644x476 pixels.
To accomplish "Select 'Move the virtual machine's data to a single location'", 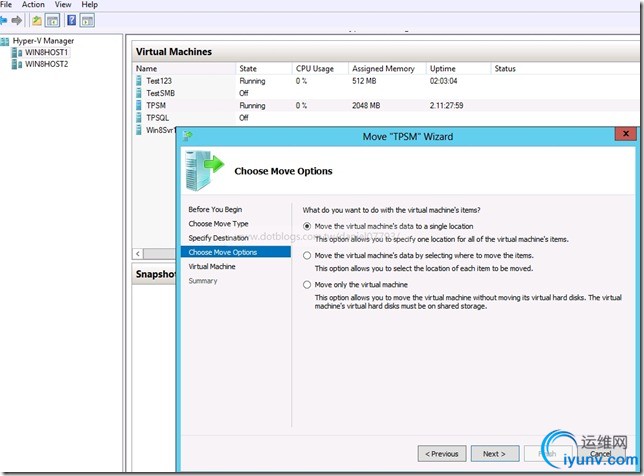I will (307, 226).
